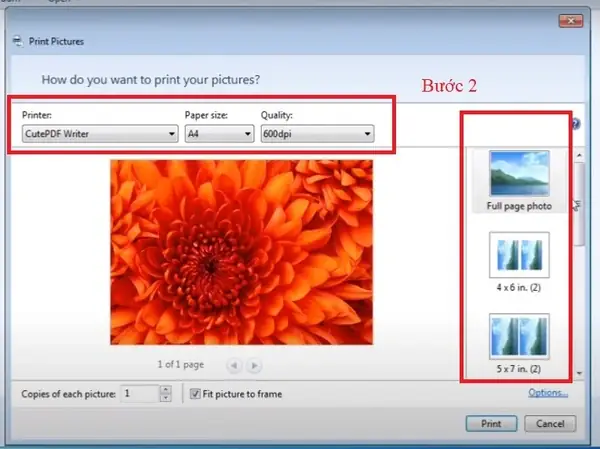This screenshot has height=449, width=600.
Task: Click the Print Pictures printer icon in title
Action: (18, 41)
